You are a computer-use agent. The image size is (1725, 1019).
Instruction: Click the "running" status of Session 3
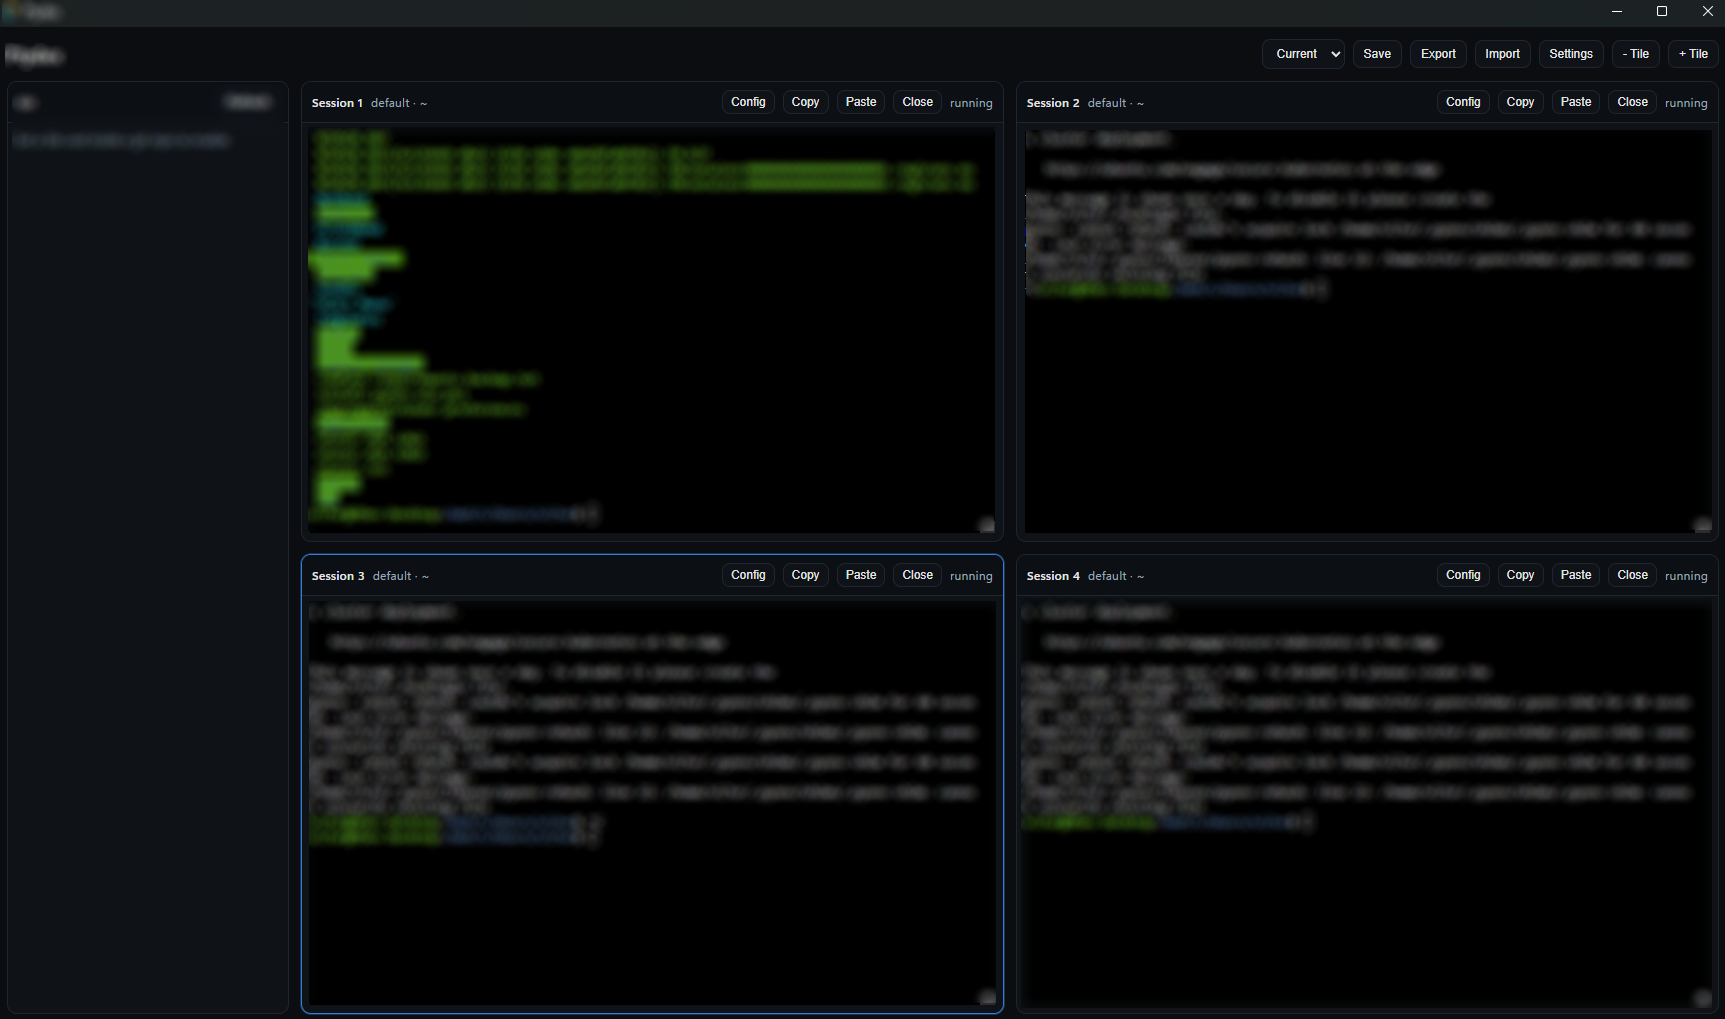971,576
